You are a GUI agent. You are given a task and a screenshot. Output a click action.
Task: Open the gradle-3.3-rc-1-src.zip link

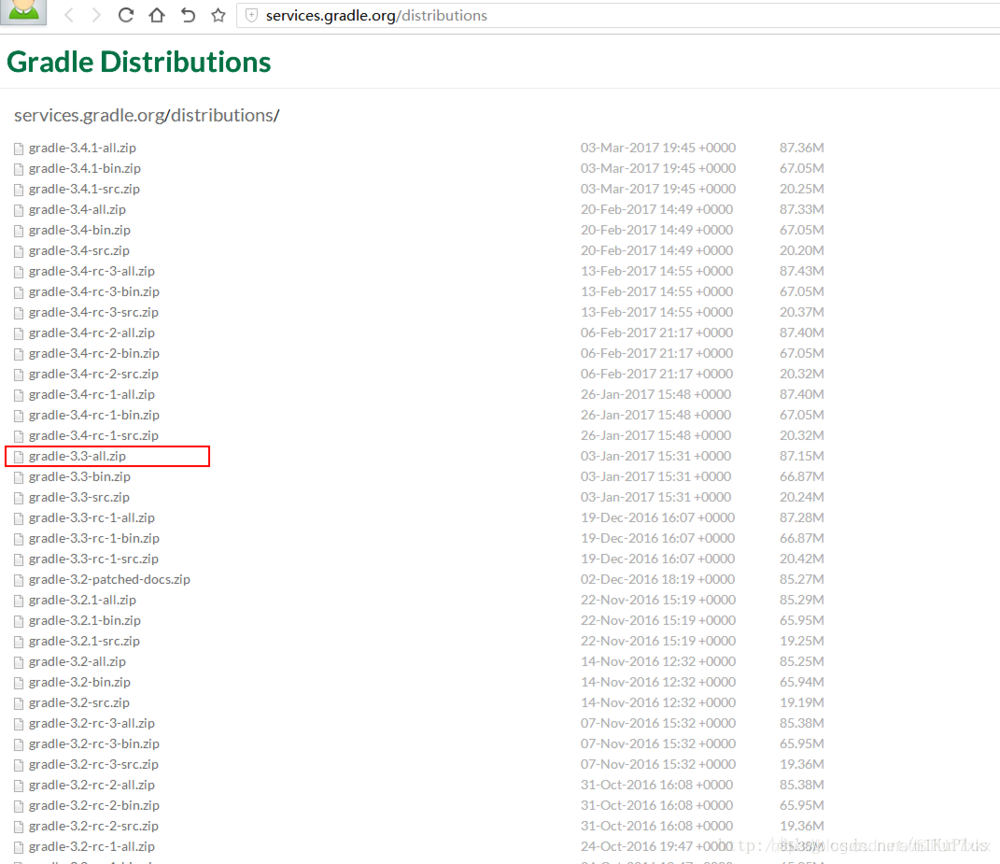(94, 559)
